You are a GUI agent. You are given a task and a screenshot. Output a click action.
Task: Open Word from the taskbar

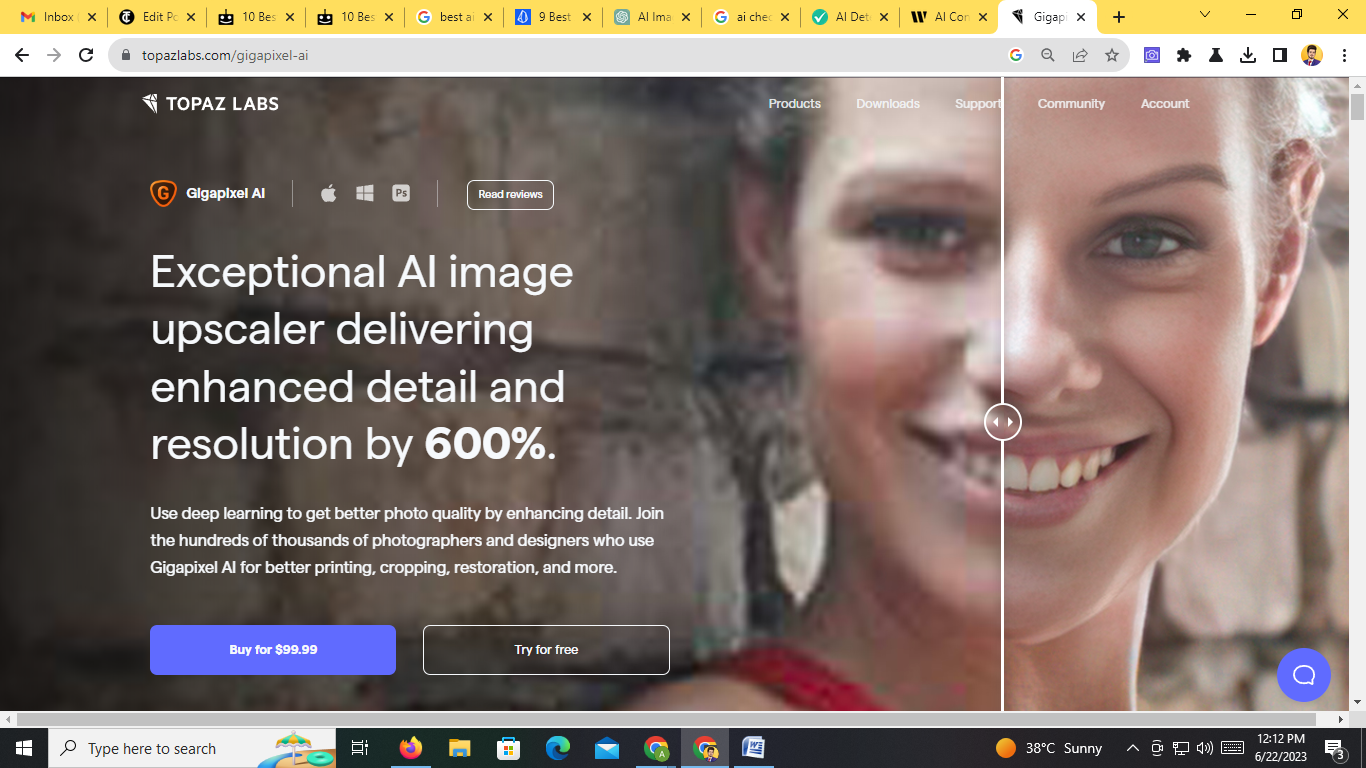pyautogui.click(x=753, y=748)
